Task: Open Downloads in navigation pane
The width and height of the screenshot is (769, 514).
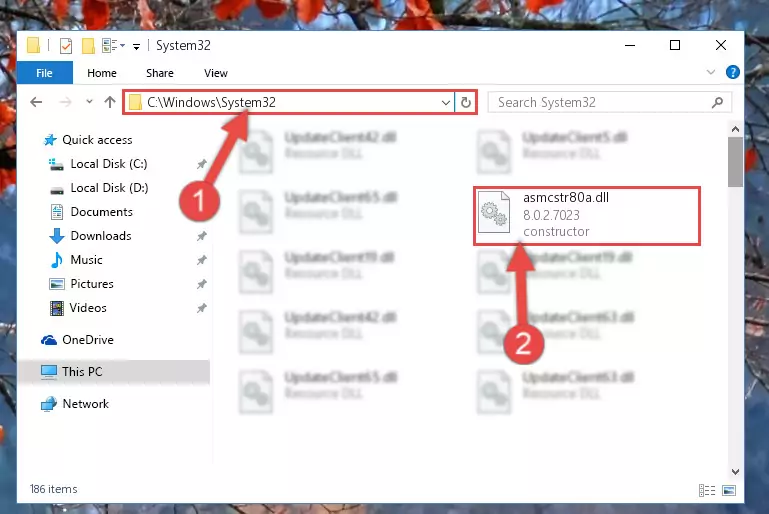Action: (101, 236)
